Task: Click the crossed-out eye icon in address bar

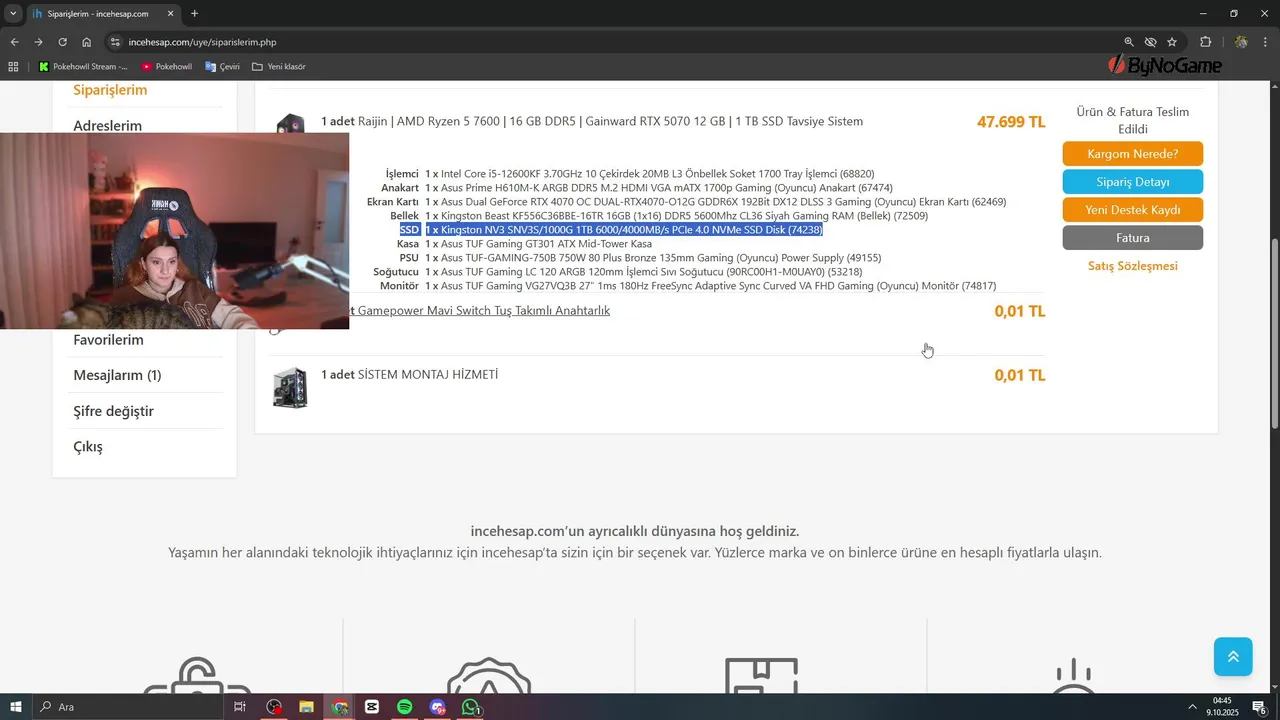Action: coord(1150,42)
